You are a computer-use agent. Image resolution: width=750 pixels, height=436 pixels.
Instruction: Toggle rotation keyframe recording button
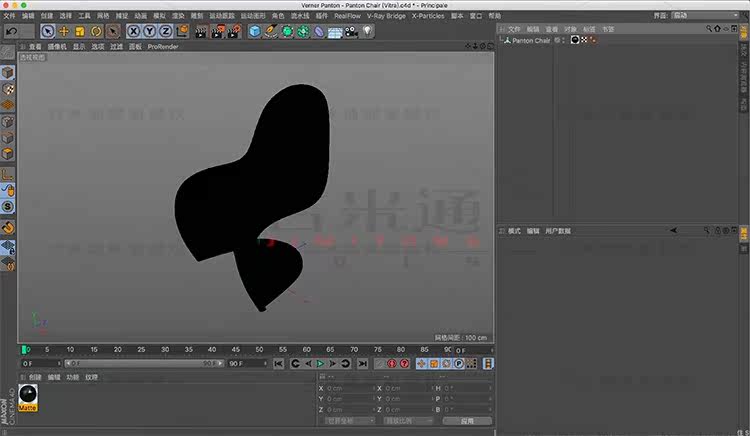point(446,364)
